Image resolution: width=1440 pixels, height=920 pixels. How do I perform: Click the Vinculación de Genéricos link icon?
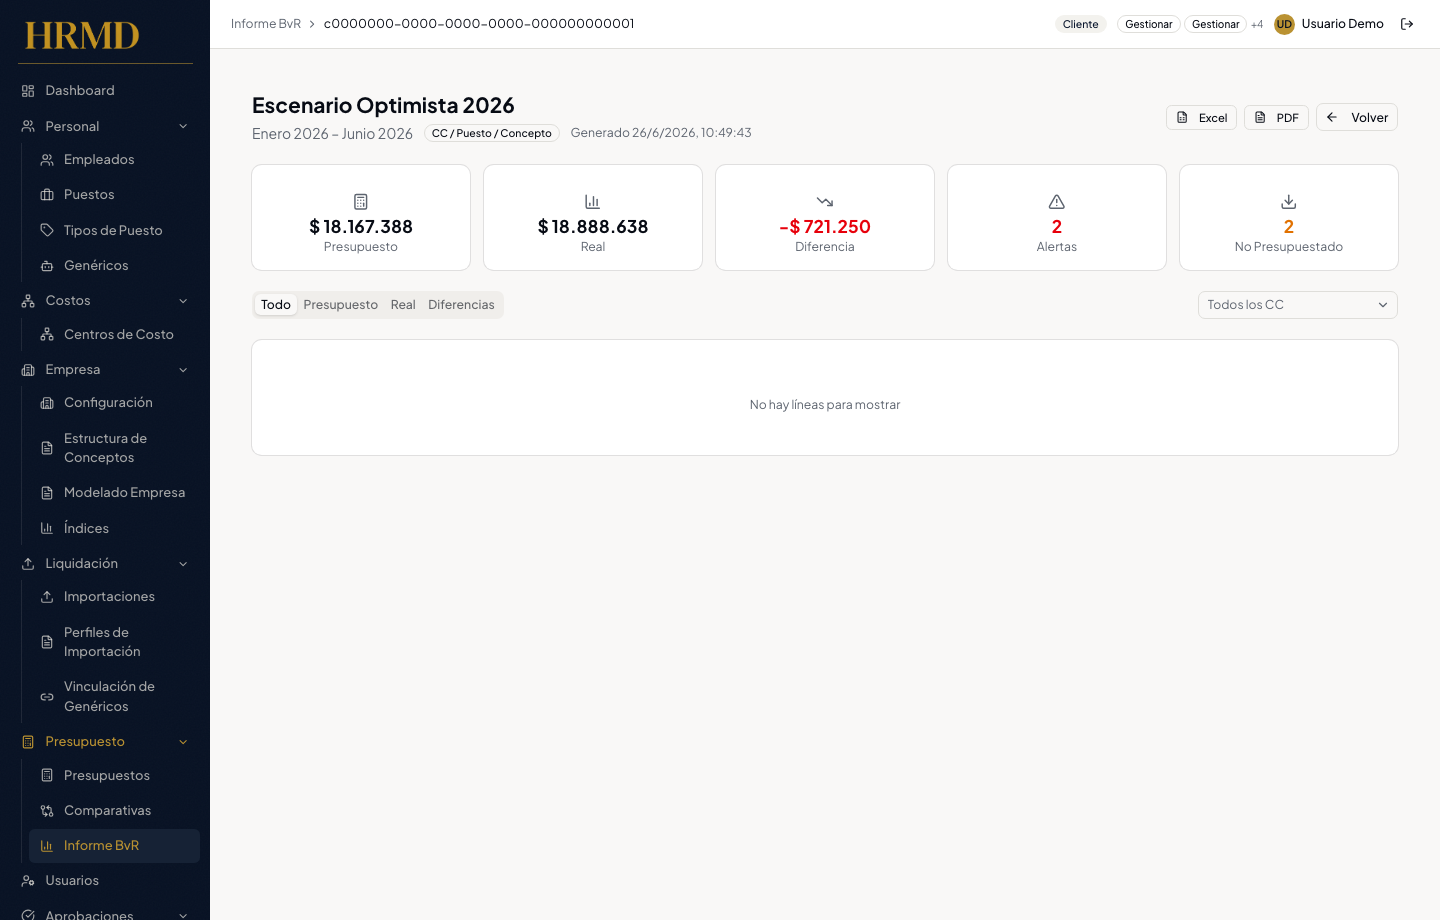click(x=47, y=697)
